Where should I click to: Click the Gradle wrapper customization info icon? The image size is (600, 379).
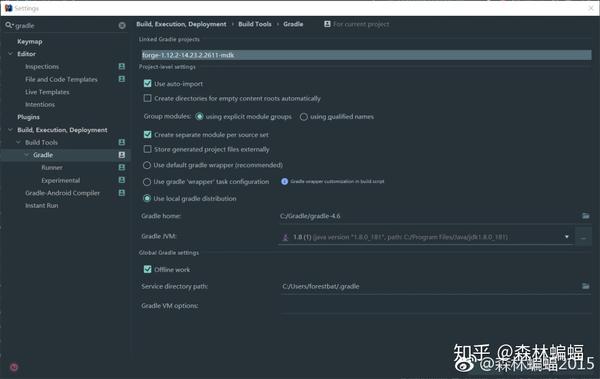pos(284,181)
